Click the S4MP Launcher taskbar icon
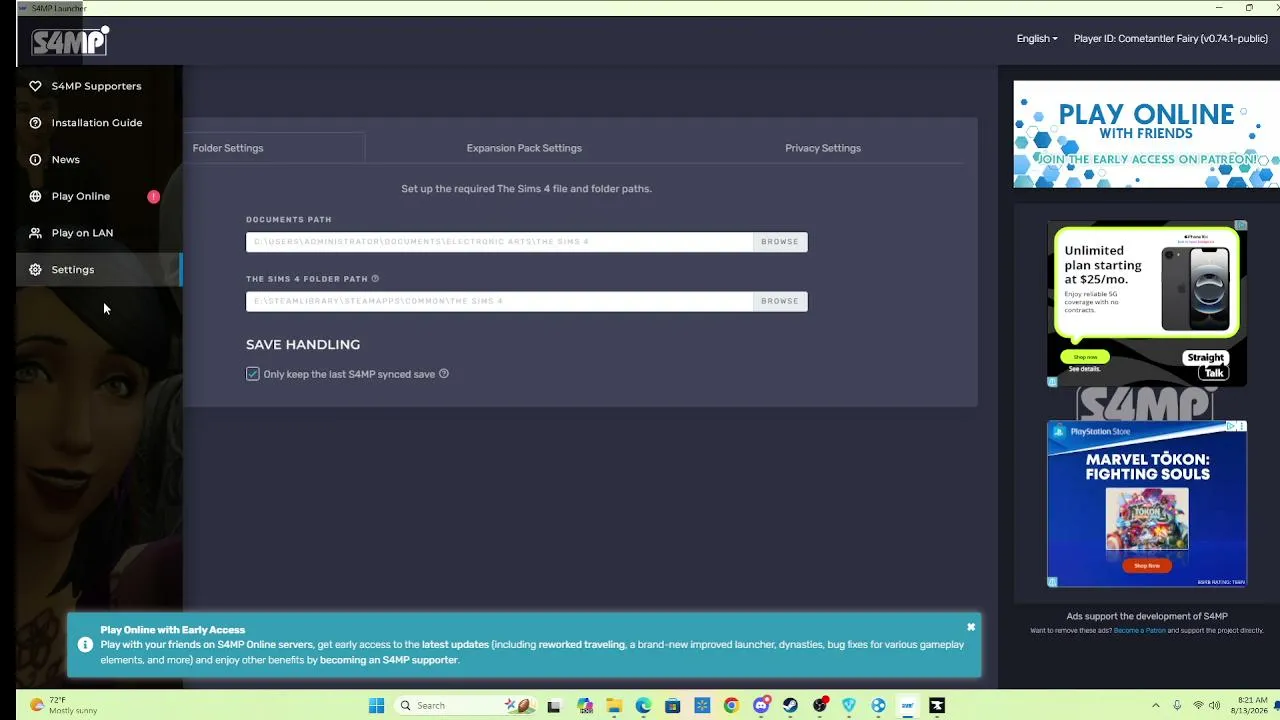The width and height of the screenshot is (1280, 720). point(907,706)
